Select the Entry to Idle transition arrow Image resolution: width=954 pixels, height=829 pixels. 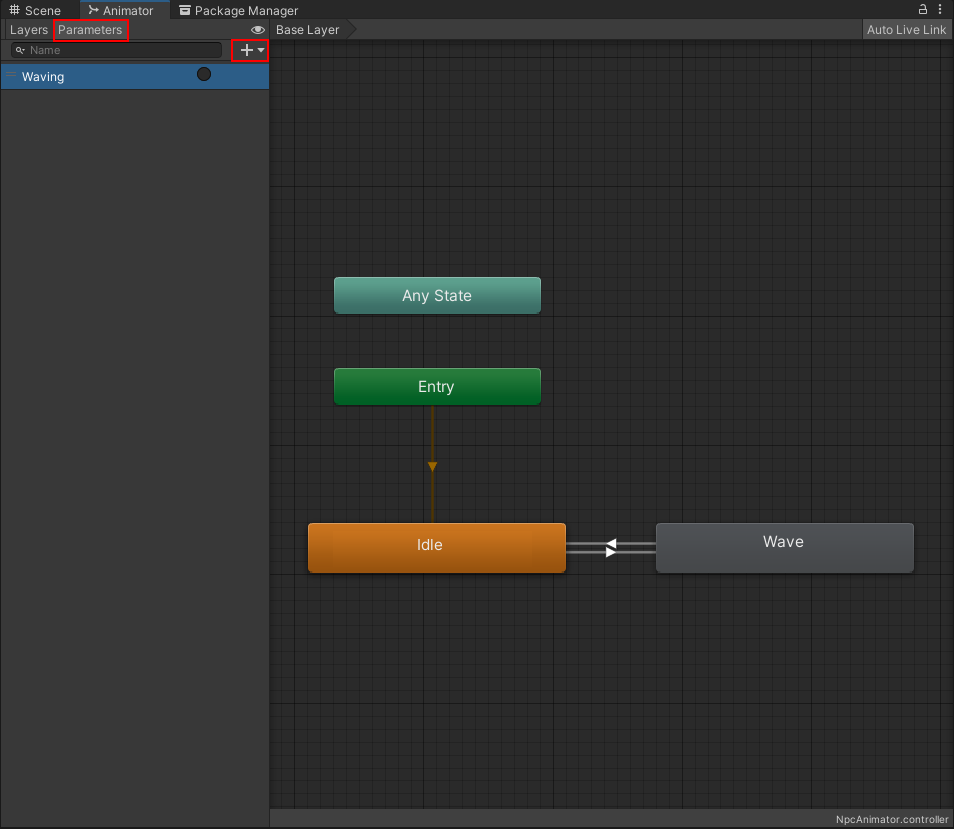point(432,466)
